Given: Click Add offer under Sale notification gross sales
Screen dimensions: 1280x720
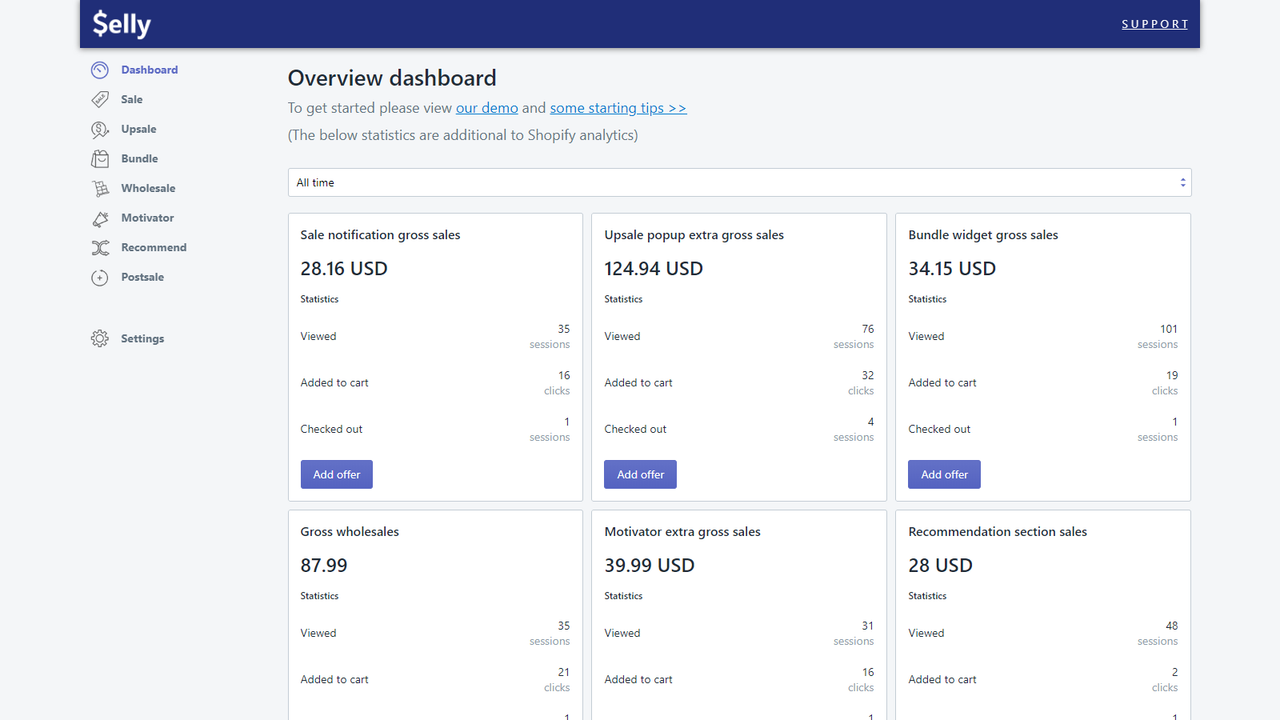Looking at the screenshot, I should [336, 474].
